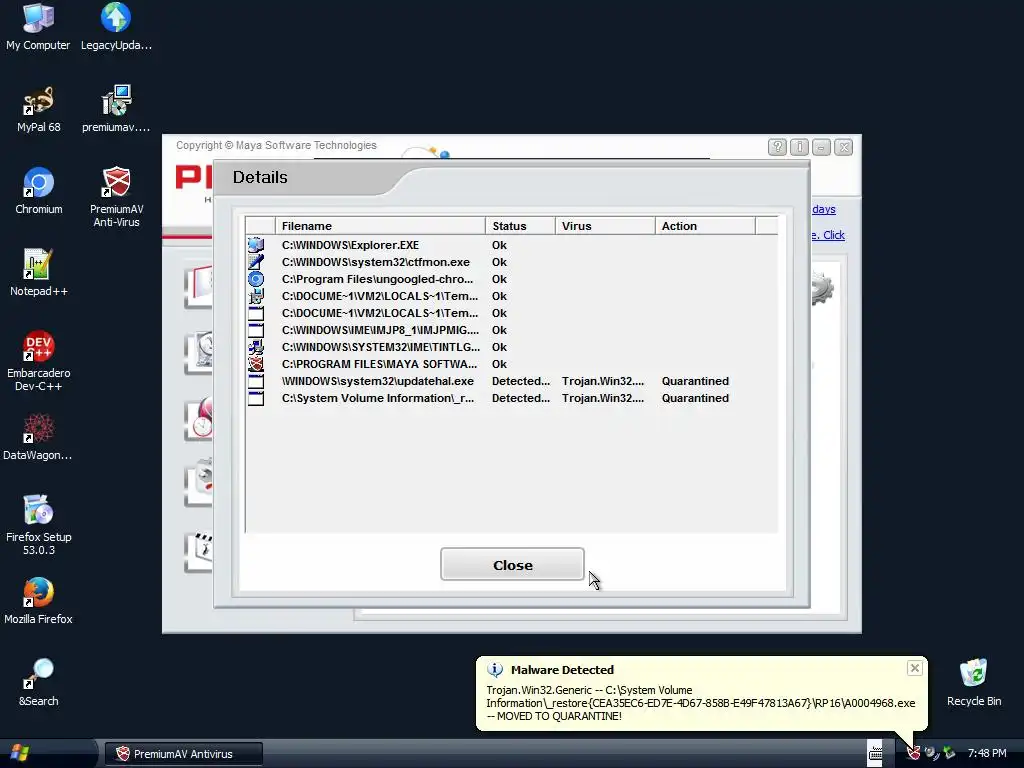Open LegacyUpdate desktop icon

pos(116,27)
